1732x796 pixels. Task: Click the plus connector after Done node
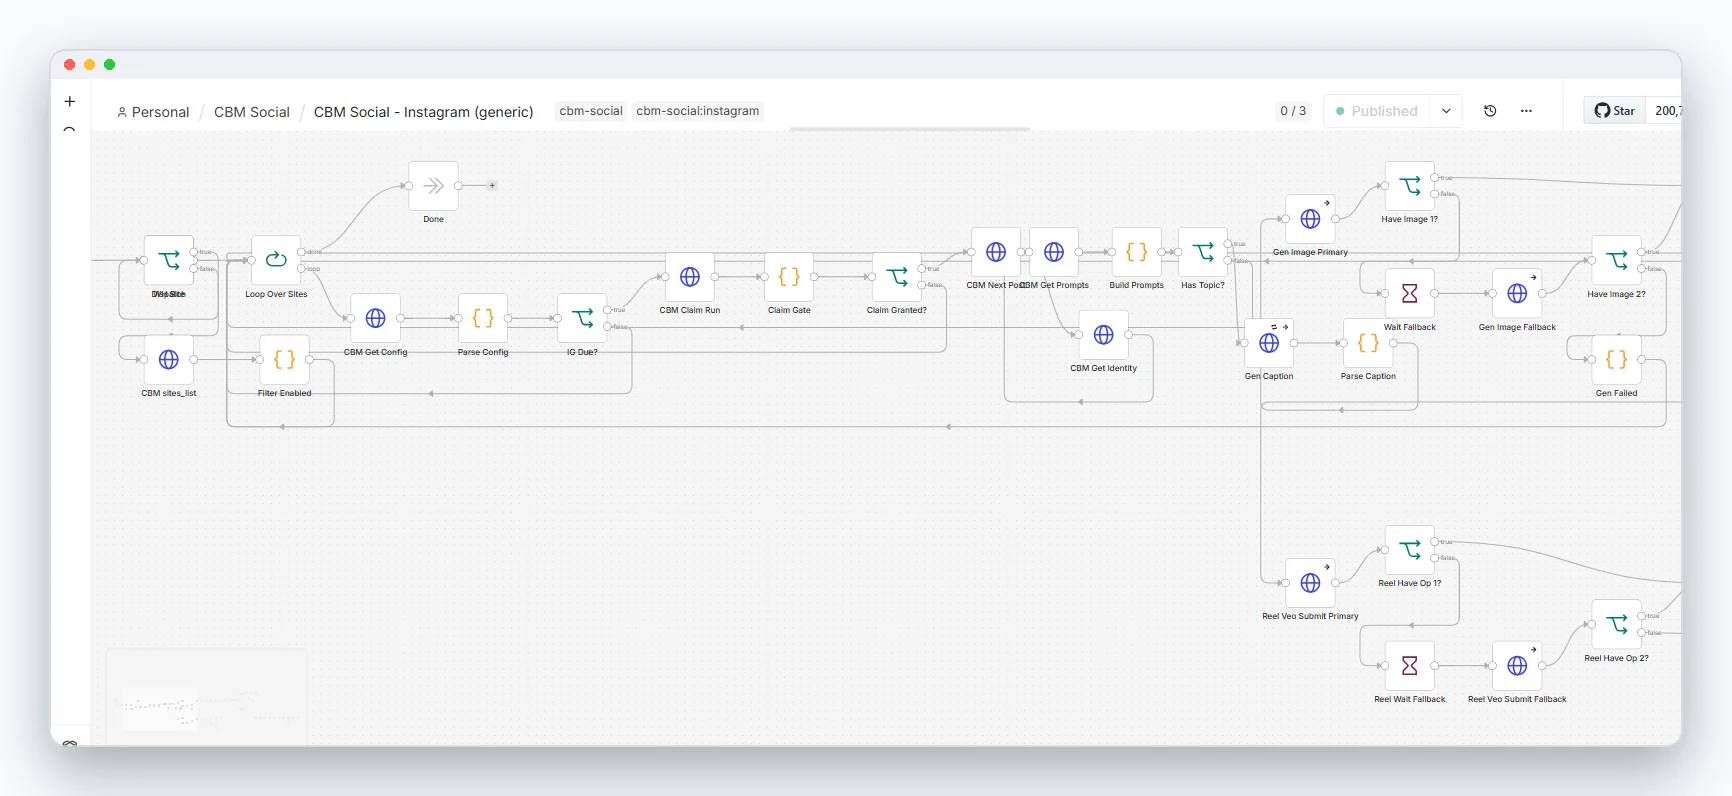pos(492,185)
